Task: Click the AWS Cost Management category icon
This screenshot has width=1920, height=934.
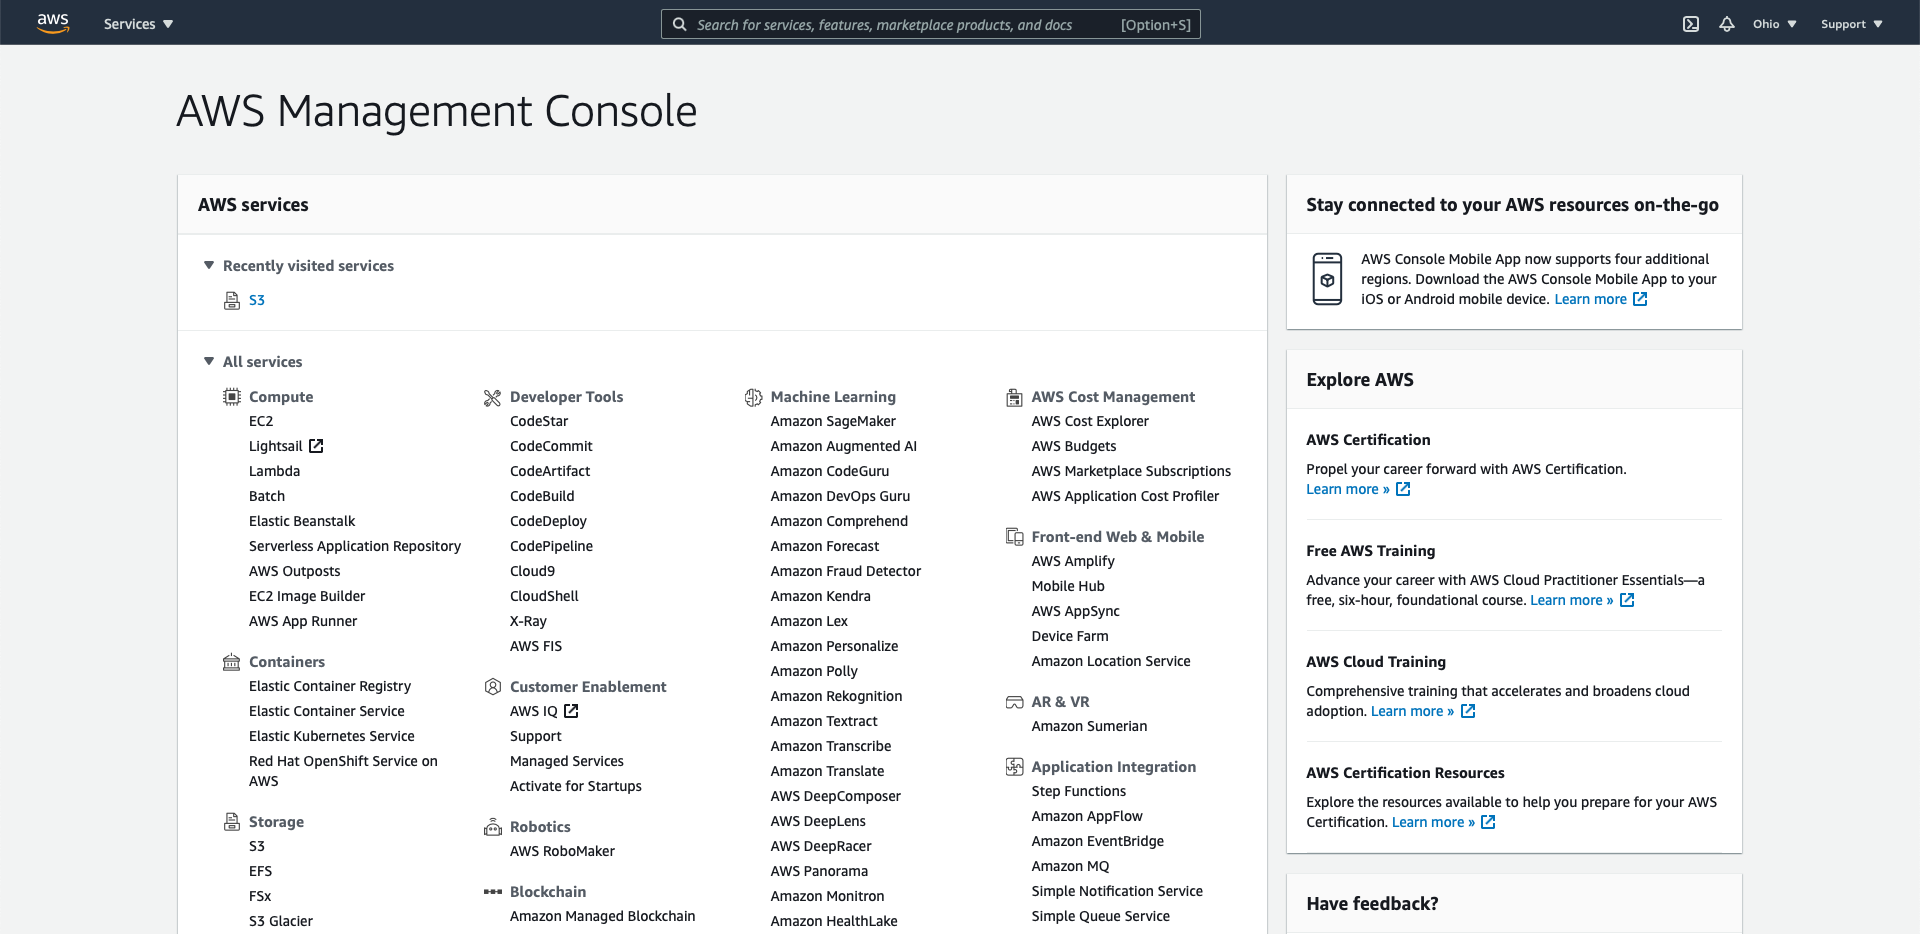Action: [x=1014, y=398]
